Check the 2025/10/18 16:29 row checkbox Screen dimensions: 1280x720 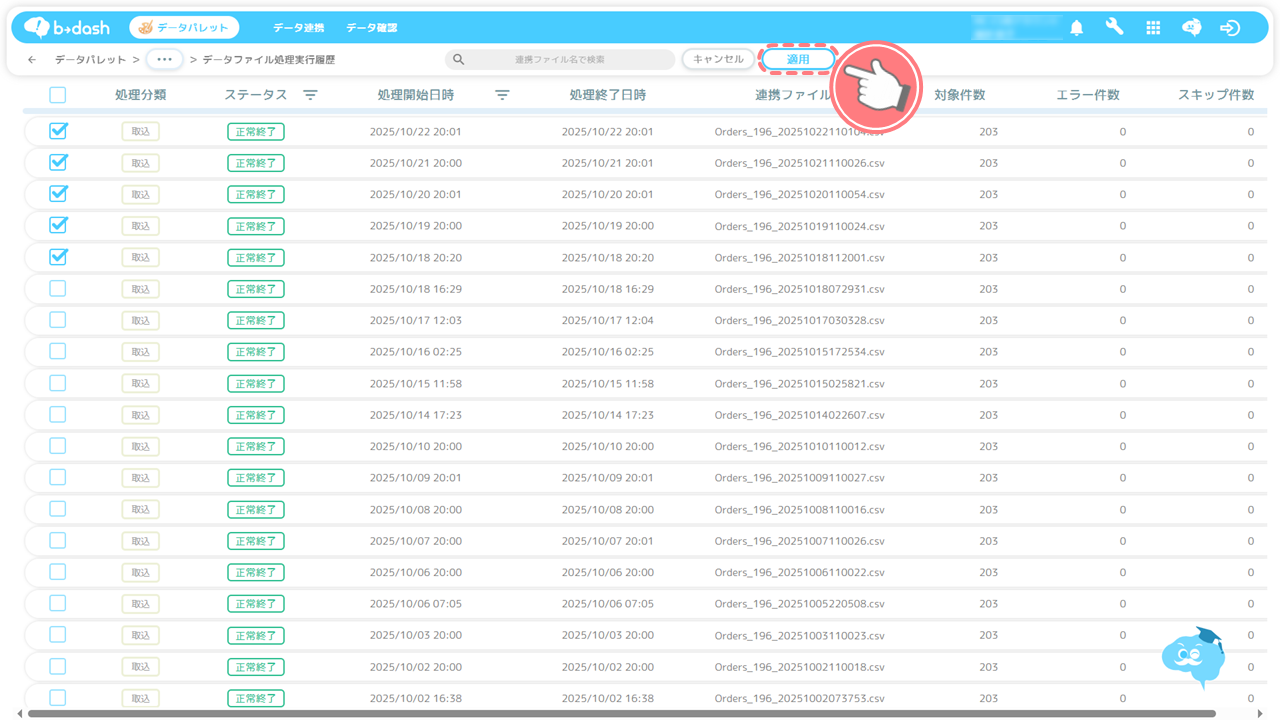pyautogui.click(x=58, y=289)
